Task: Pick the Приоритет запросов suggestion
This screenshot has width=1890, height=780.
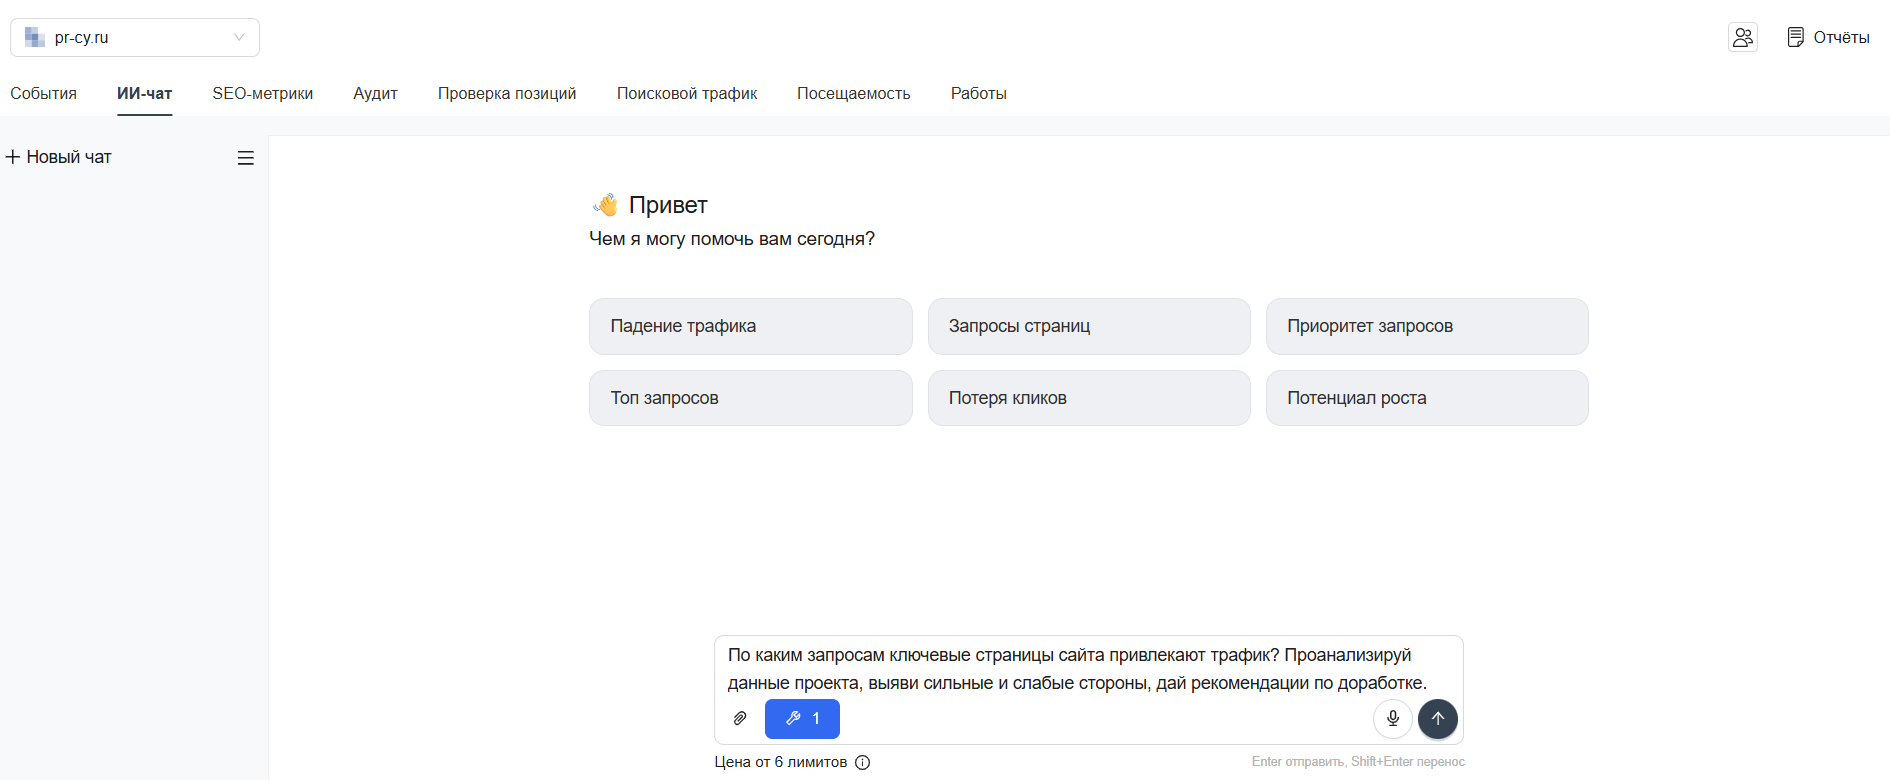Action: click(x=1427, y=326)
